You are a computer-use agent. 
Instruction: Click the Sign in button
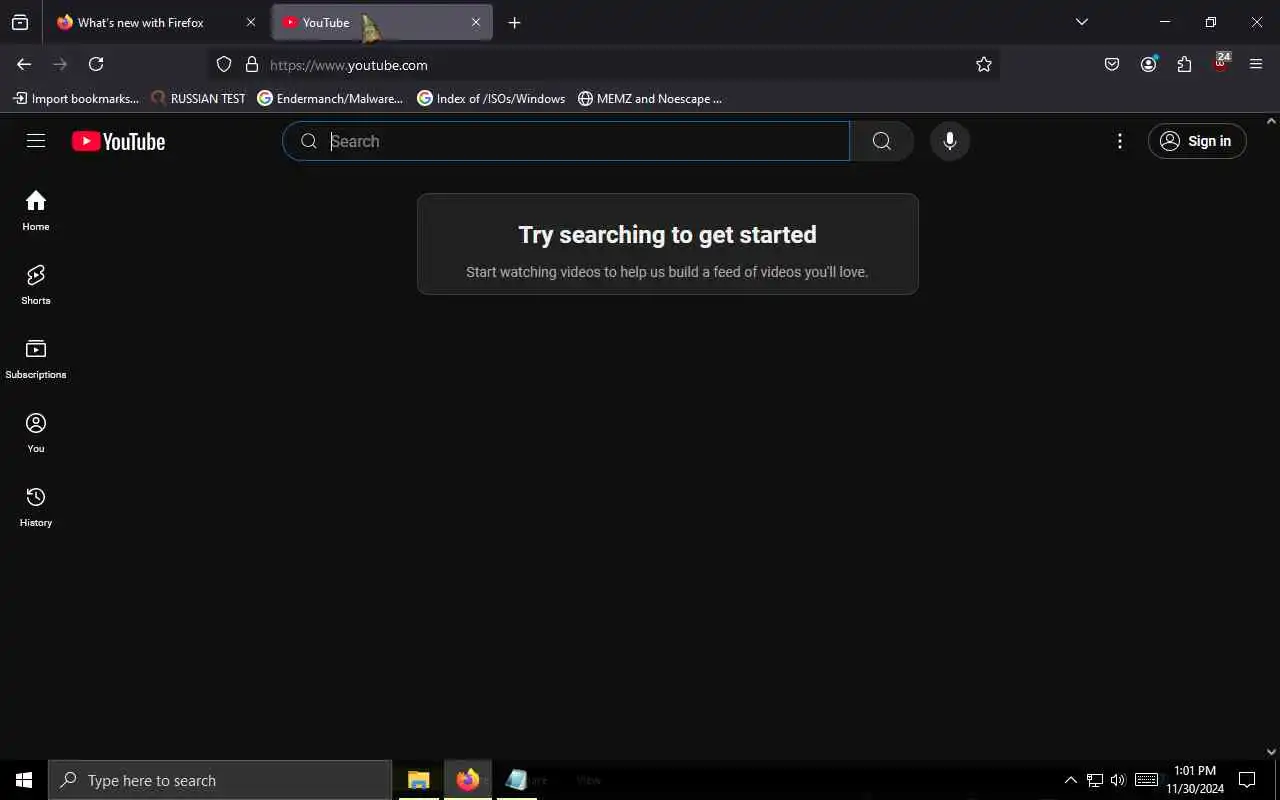pos(1197,141)
